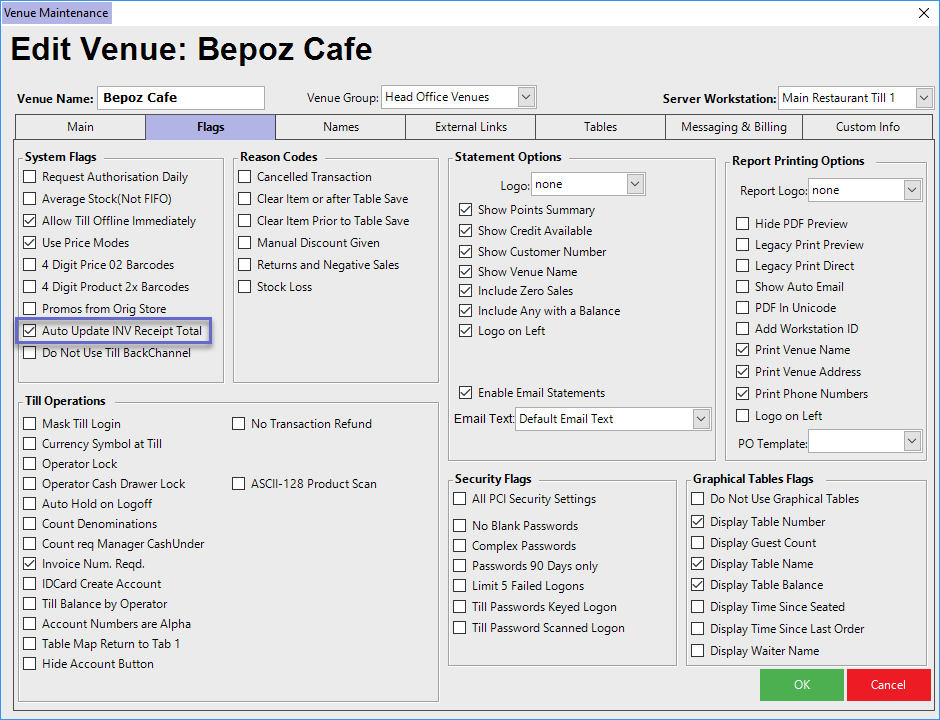The image size is (940, 720).
Task: Tick the No Transaction Refund checkbox
Action: click(x=239, y=424)
